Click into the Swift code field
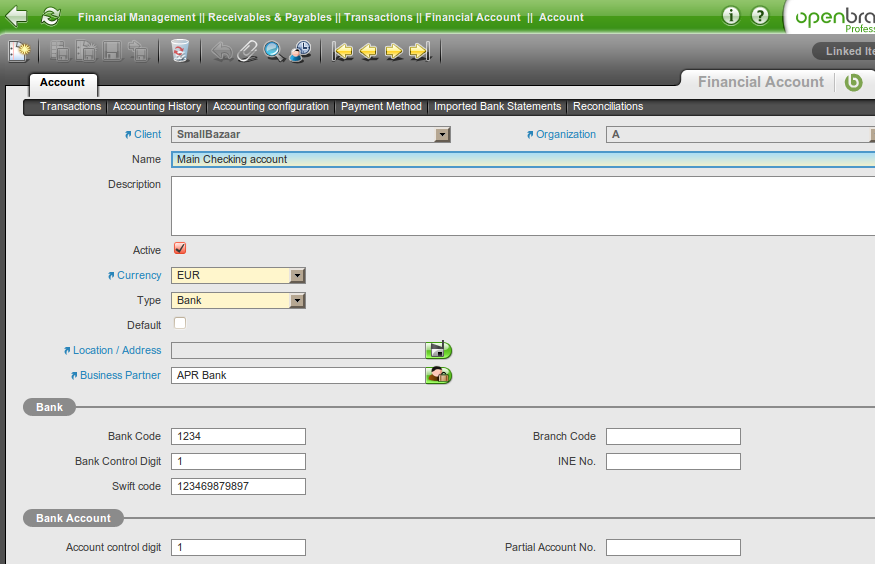Screen dimensions: 875x564 click(238, 486)
